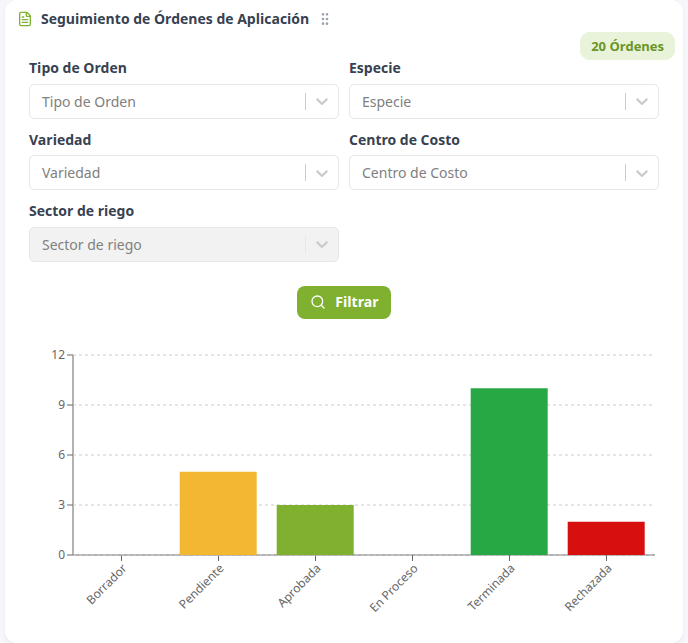Expand the Variedad chevron arrow
688x643 pixels.
tap(322, 173)
